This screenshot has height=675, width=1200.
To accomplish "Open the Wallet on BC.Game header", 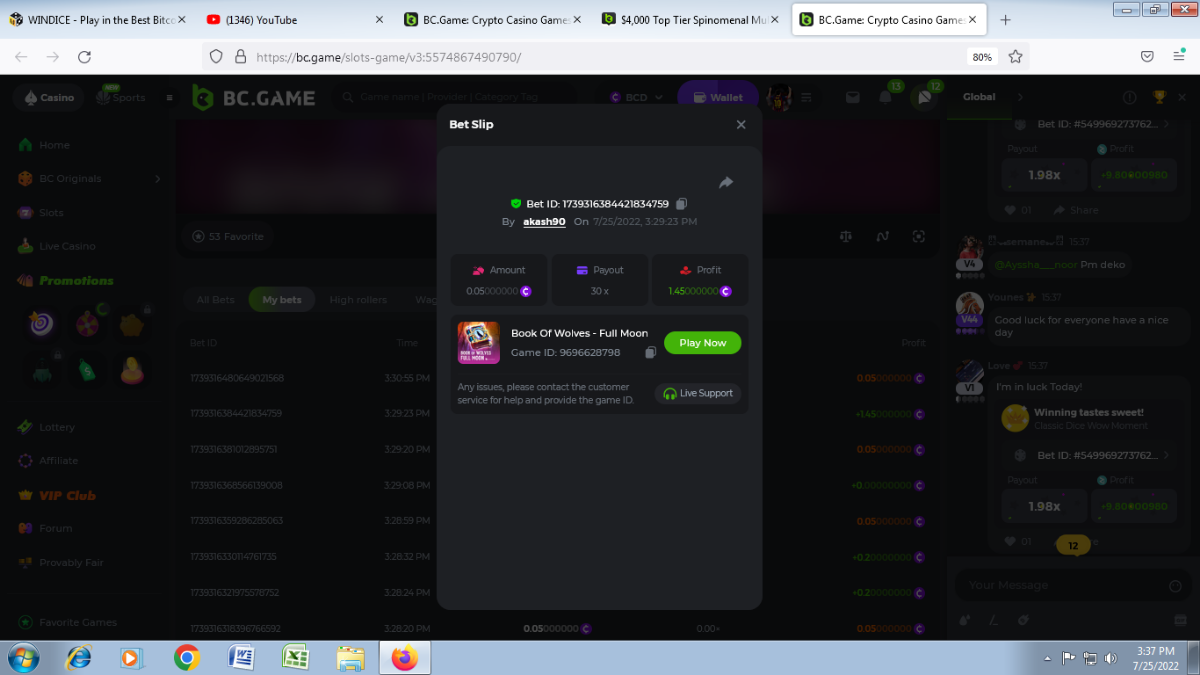I will click(x=717, y=98).
